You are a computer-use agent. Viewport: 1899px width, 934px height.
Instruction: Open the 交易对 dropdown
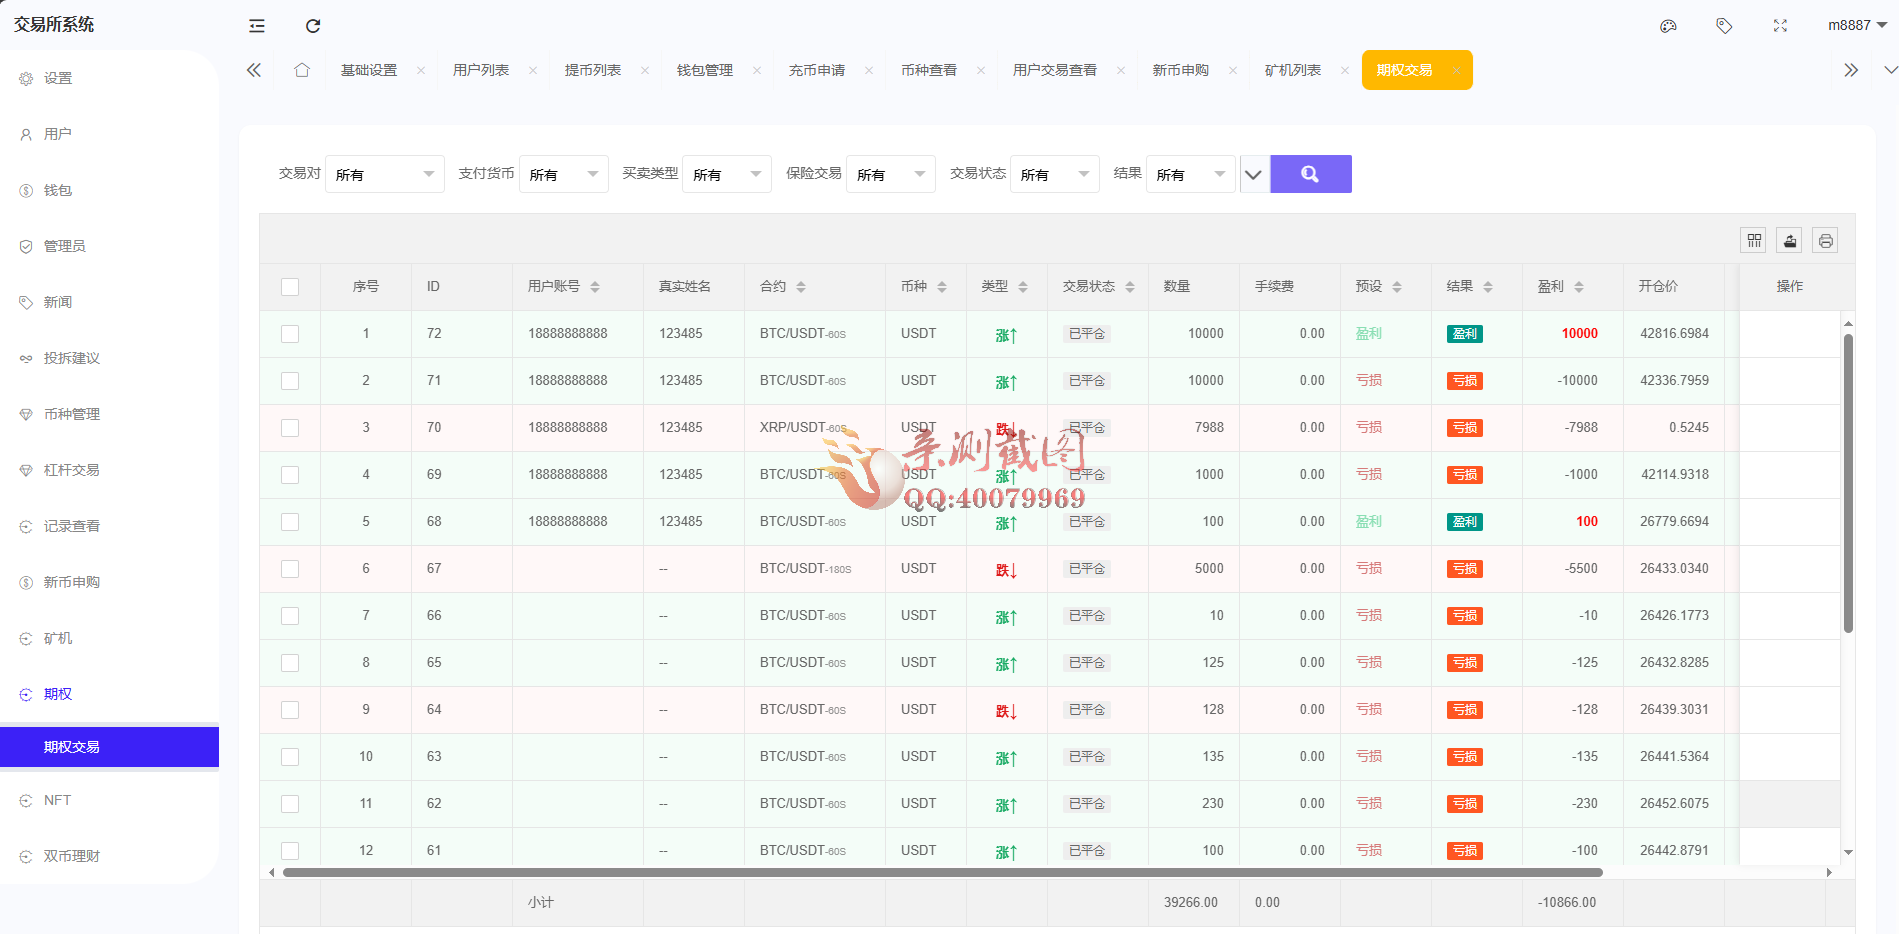pos(384,174)
